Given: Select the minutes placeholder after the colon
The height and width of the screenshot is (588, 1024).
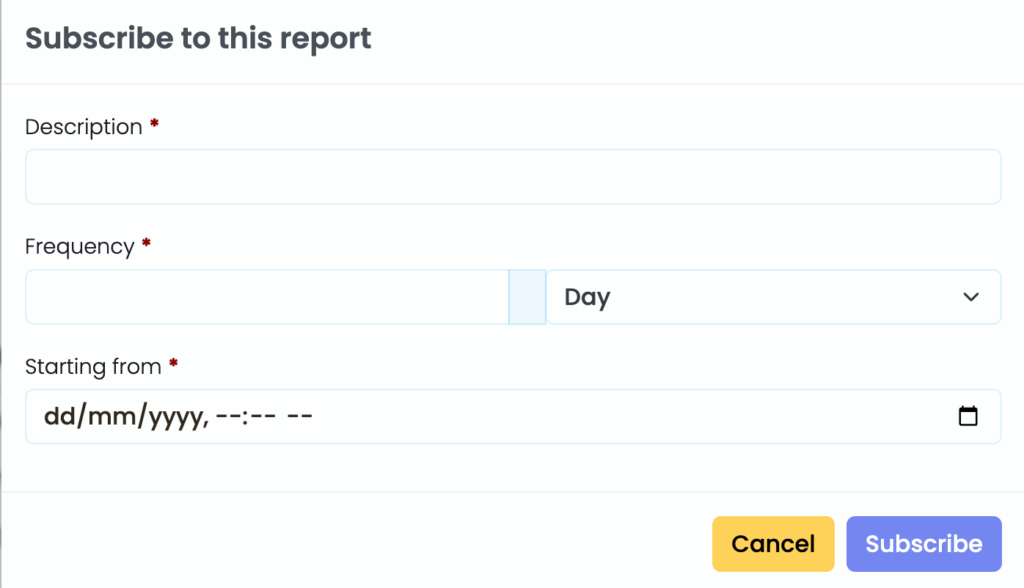Looking at the screenshot, I should 263,416.
